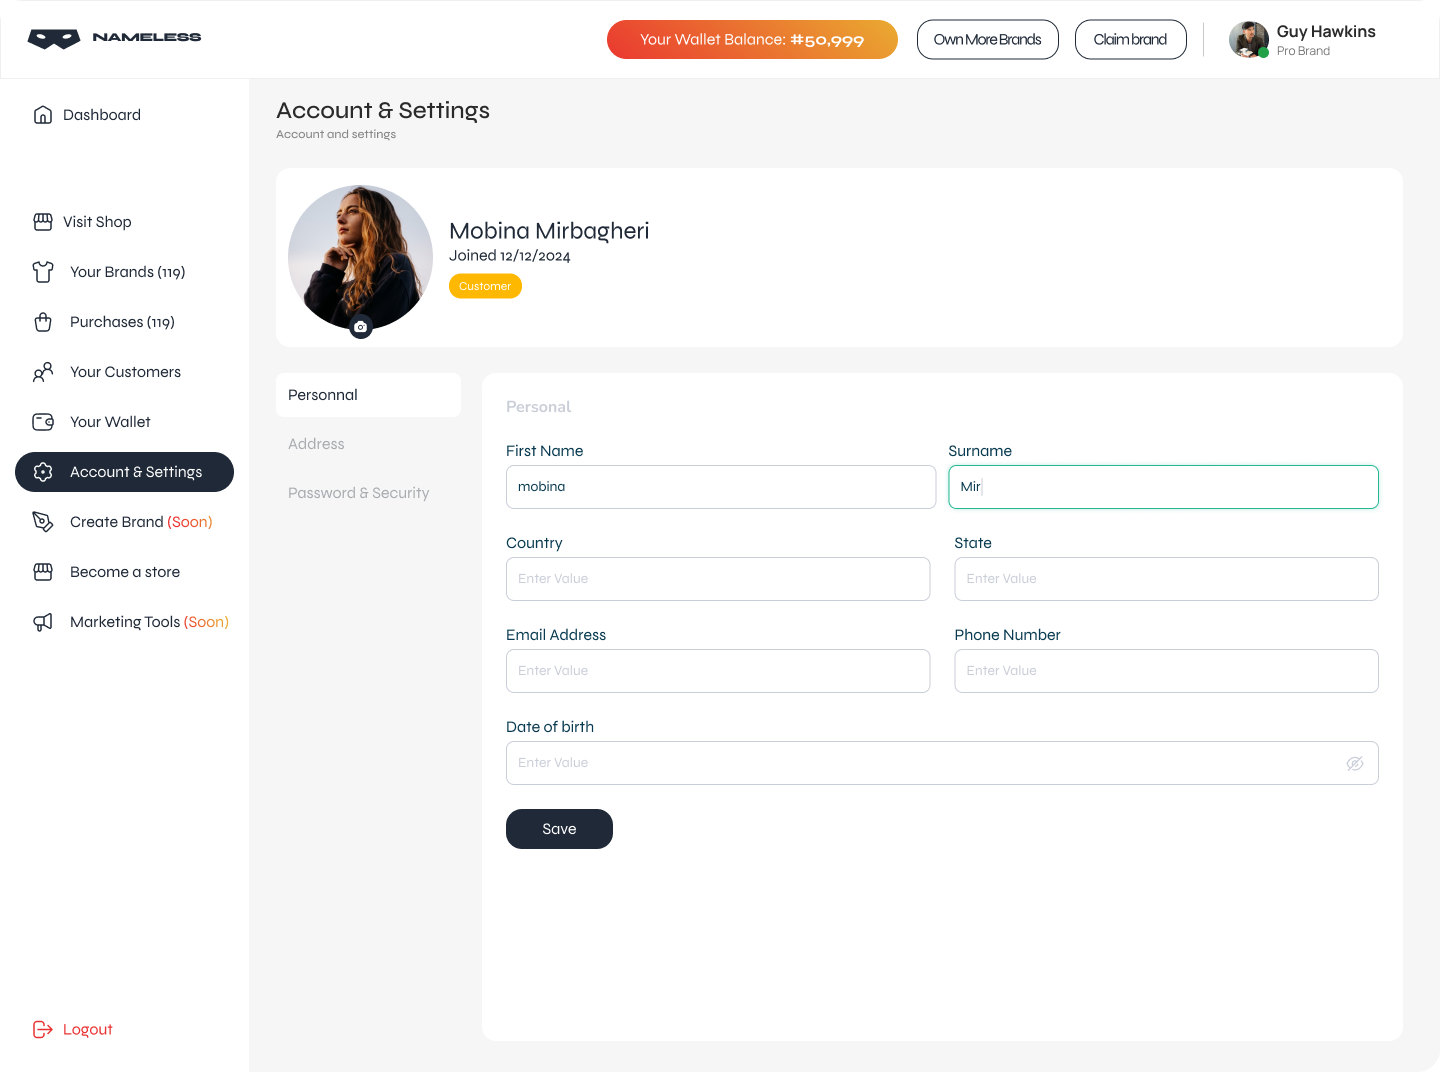Screen dimensions: 1440x1072
Task: Click the Visit Shop storefront icon
Action: tap(43, 222)
